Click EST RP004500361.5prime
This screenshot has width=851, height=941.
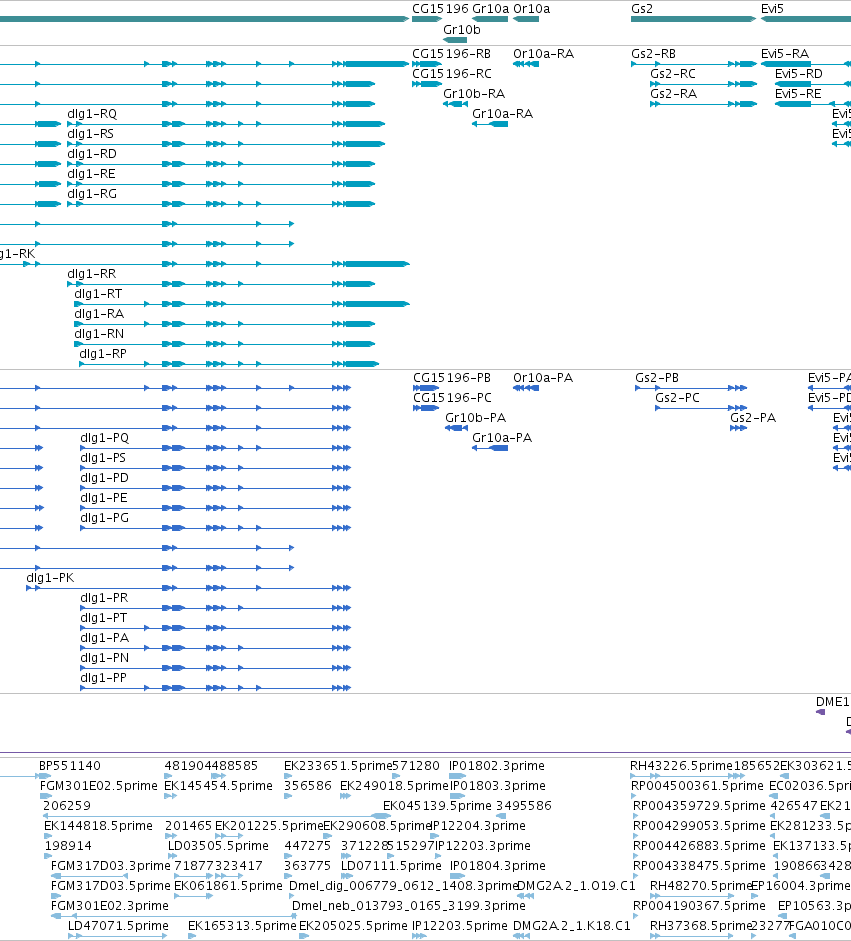point(697,786)
